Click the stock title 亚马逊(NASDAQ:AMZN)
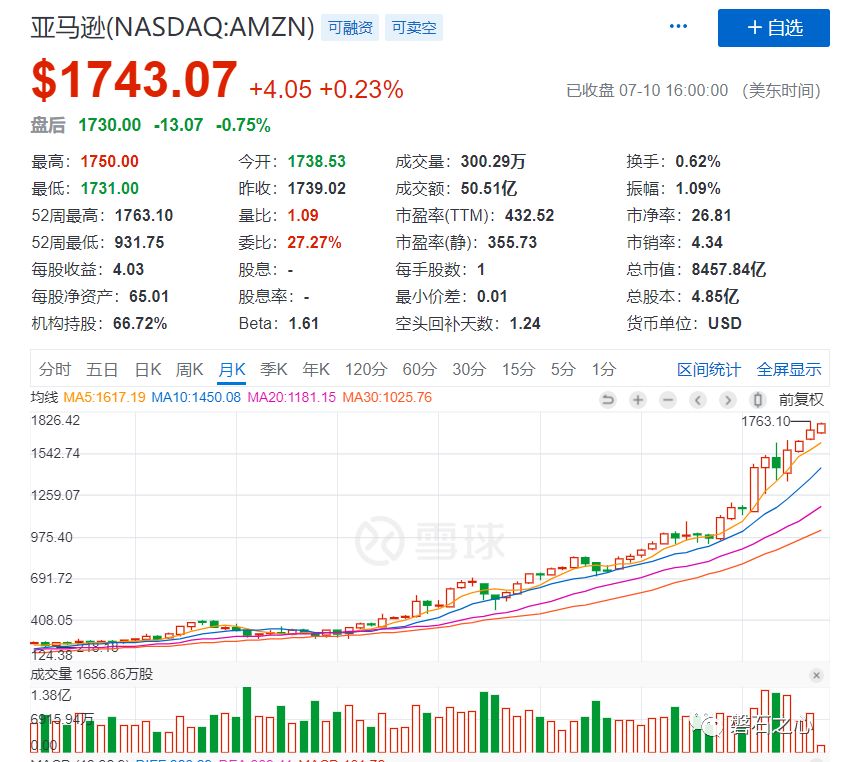This screenshot has height=762, width=841. pos(172,27)
